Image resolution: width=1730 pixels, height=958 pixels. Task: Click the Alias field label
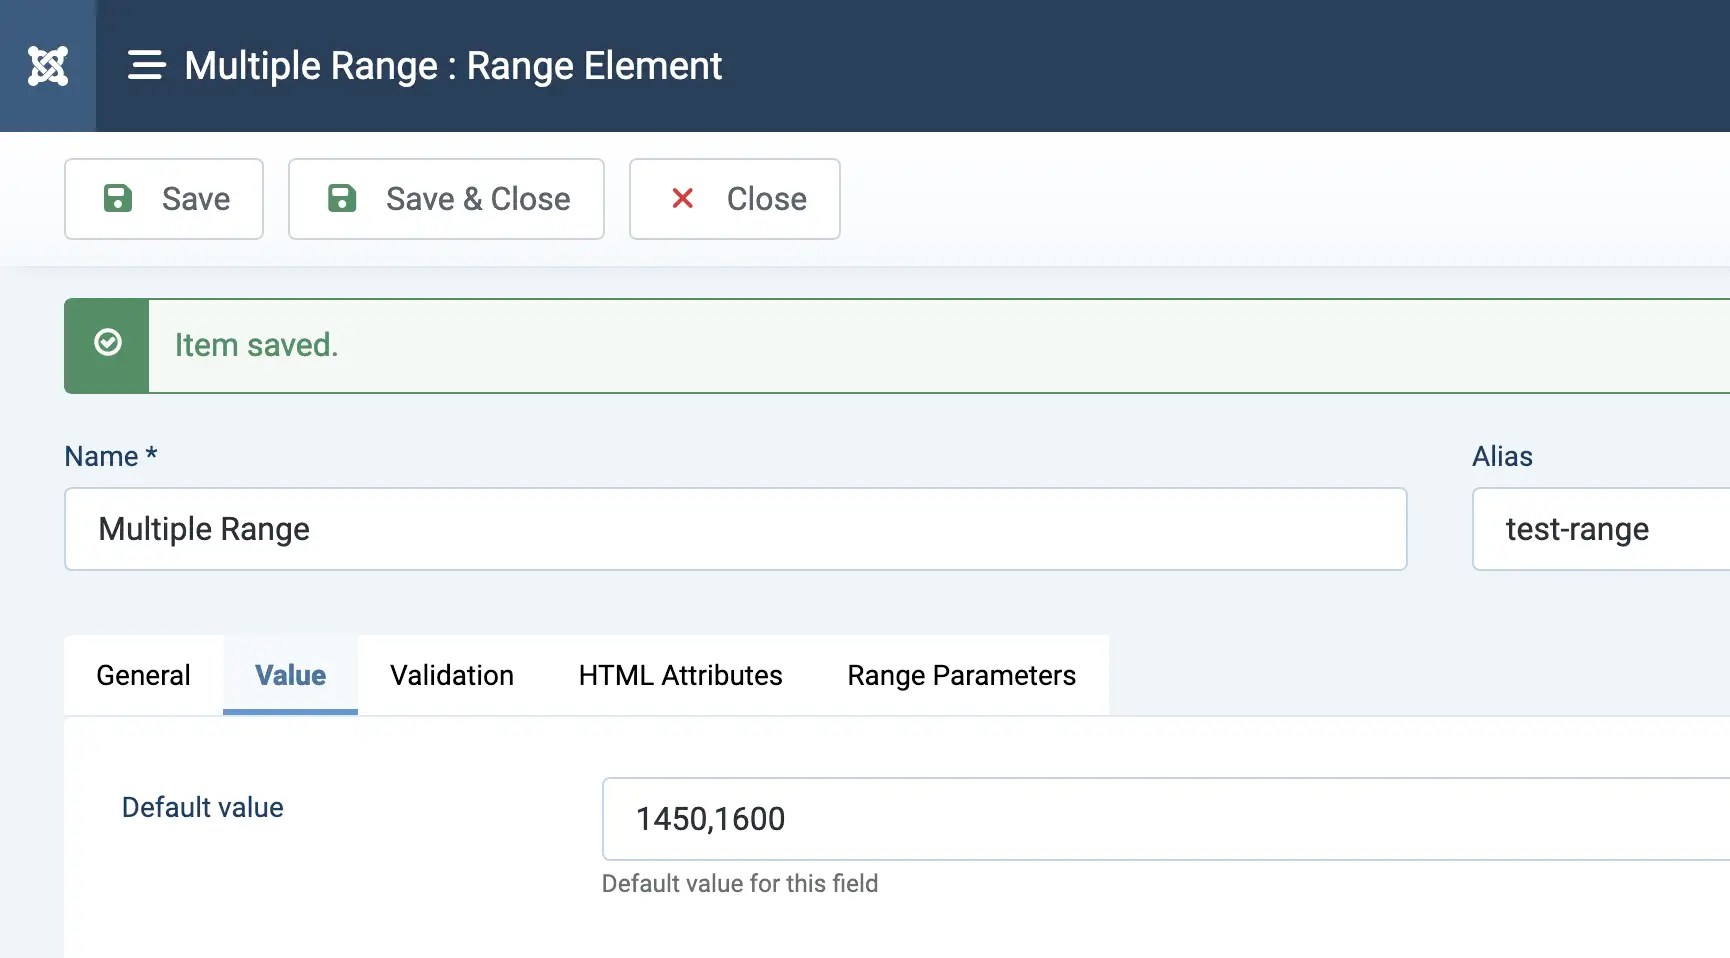tap(1502, 456)
